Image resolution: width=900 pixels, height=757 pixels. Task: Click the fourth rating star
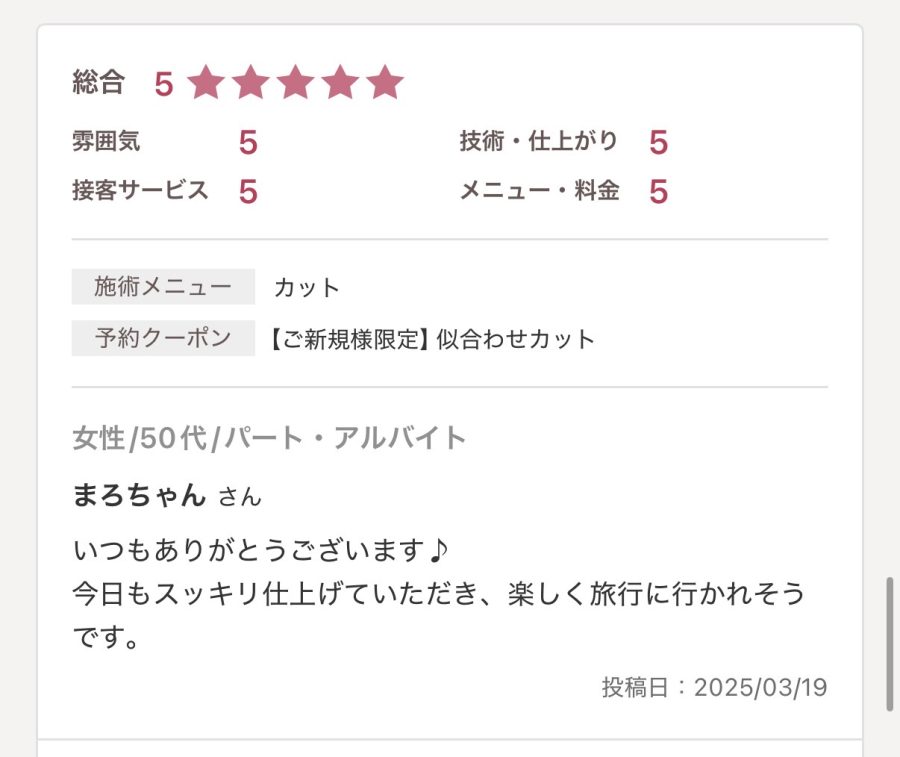point(340,83)
